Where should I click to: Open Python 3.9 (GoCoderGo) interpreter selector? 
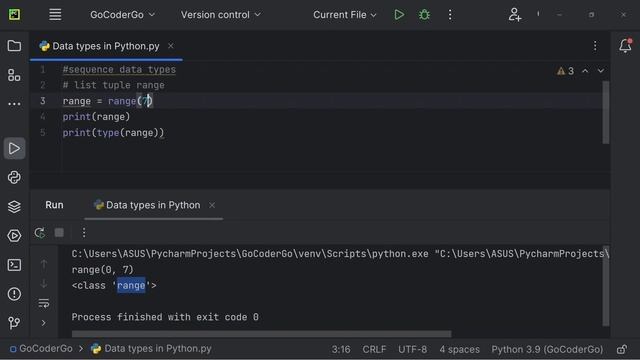pos(547,349)
